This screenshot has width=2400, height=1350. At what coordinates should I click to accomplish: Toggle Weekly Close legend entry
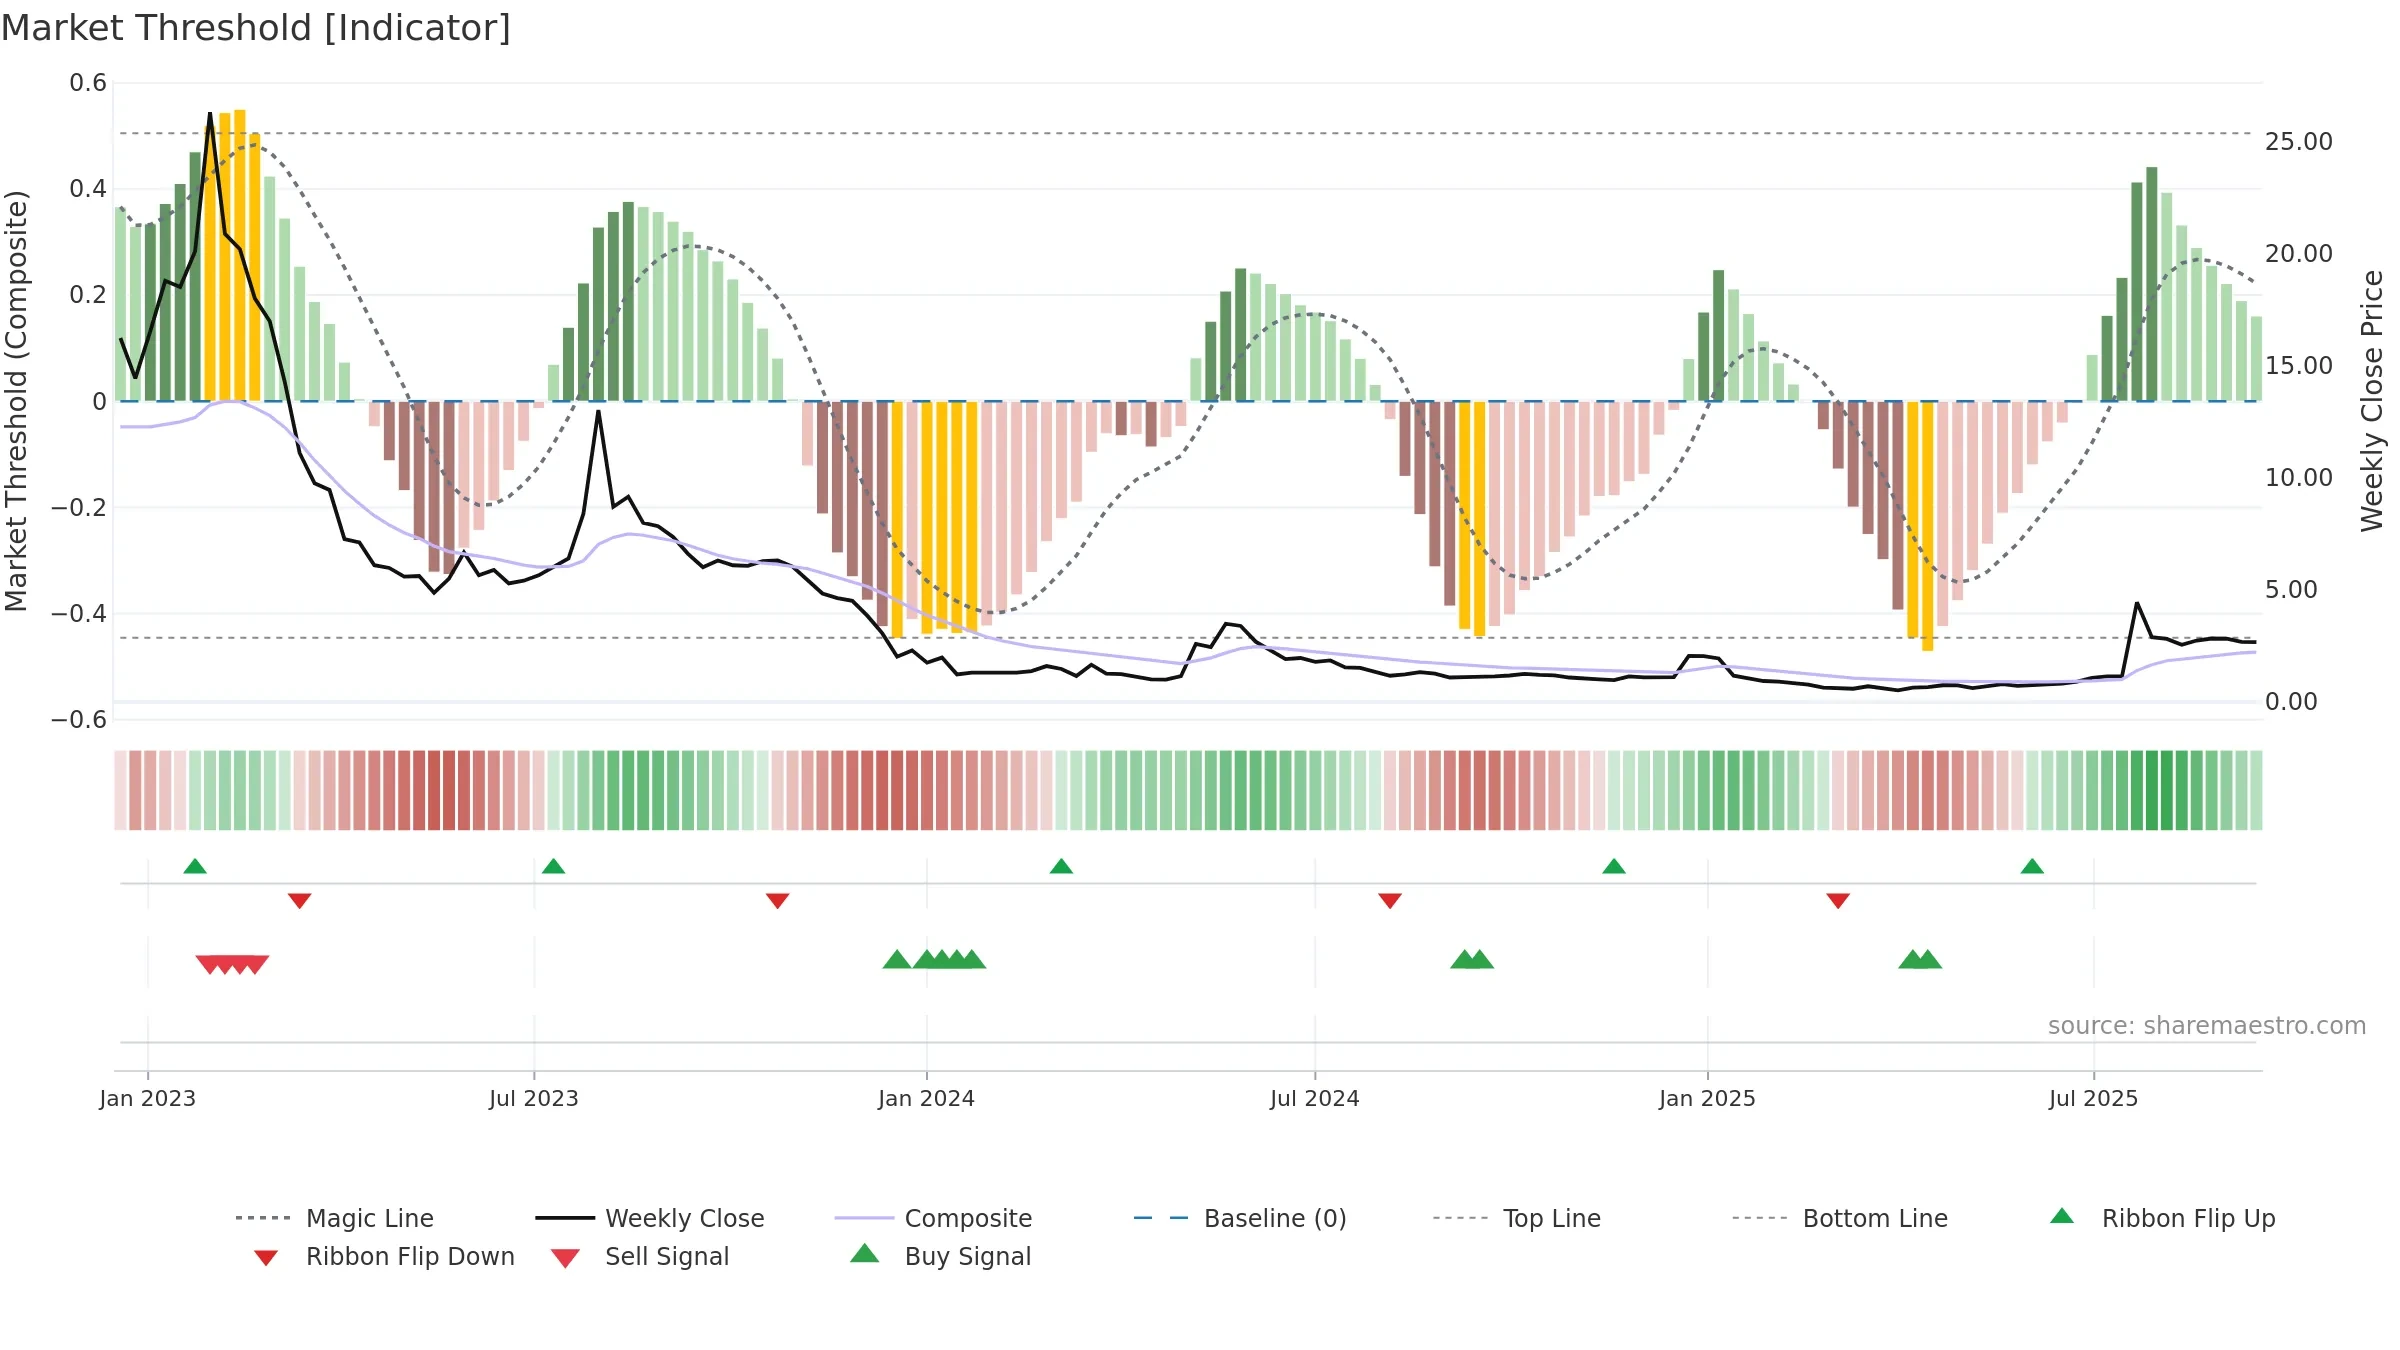tap(649, 1218)
